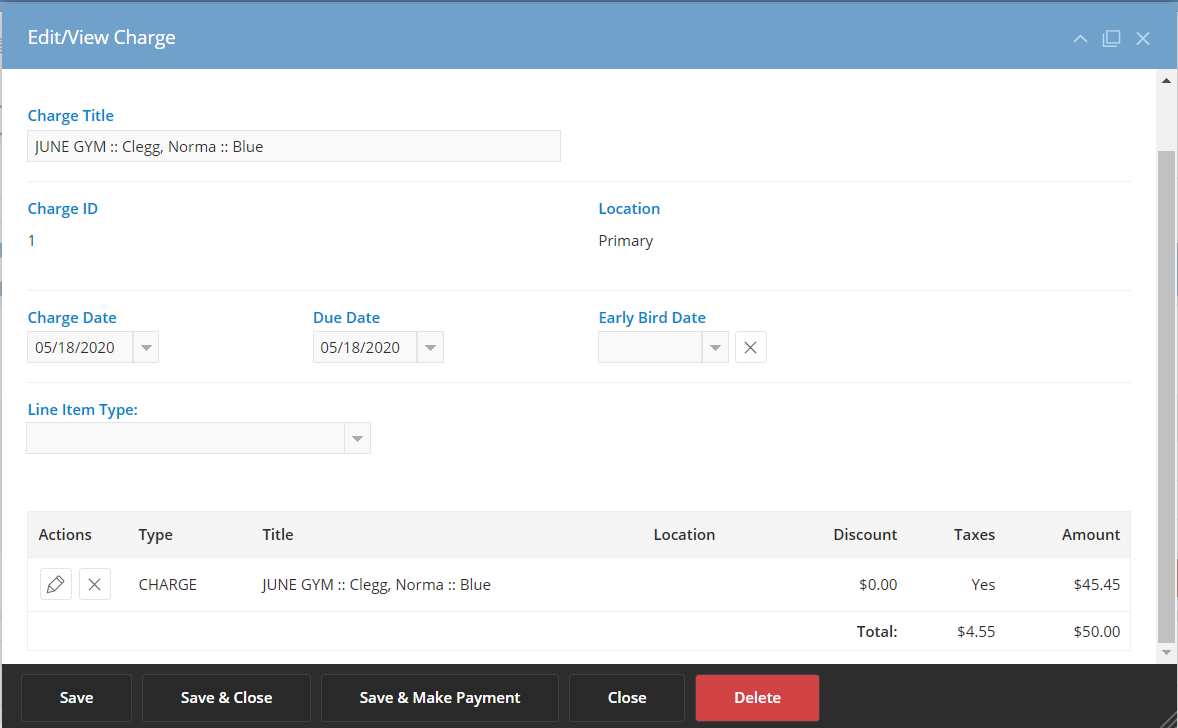Viewport: 1178px width, 728px height.
Task: Click the Close button at bottom
Action: click(627, 697)
